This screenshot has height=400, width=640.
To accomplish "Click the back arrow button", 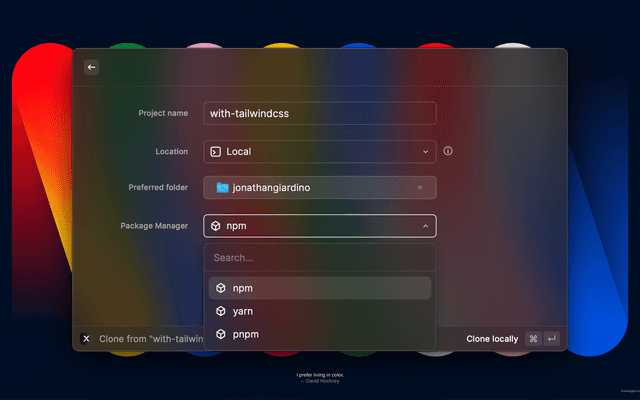I will click(x=91, y=67).
